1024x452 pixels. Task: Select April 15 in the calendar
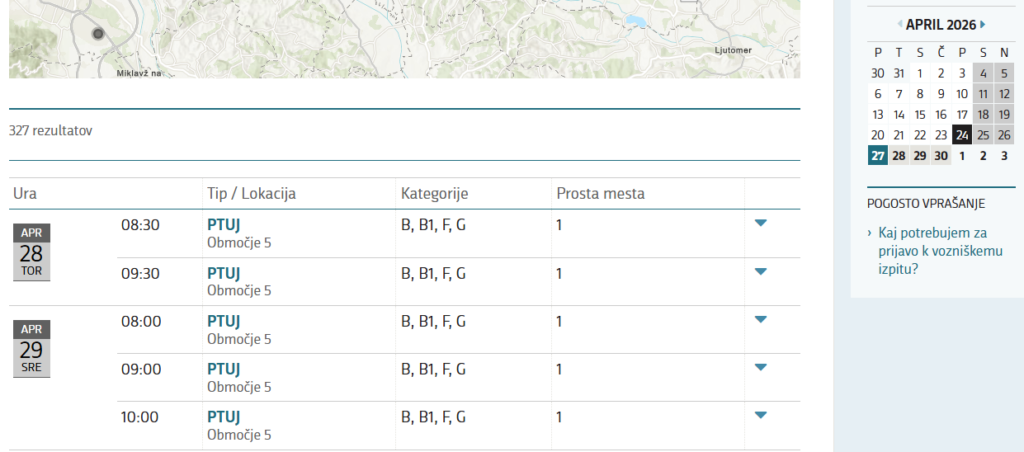pyautogui.click(x=920, y=114)
